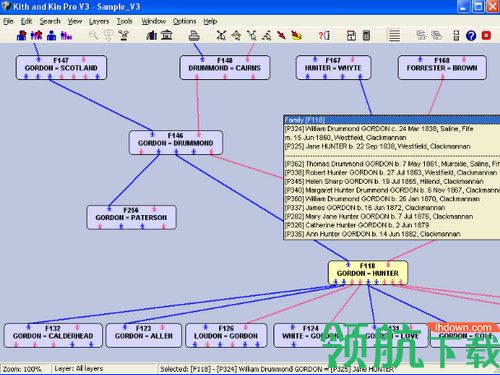Click the first tree layout icon after printer
Image resolution: width=500 pixels, height=375 pixels.
pyautogui.click(x=221, y=35)
